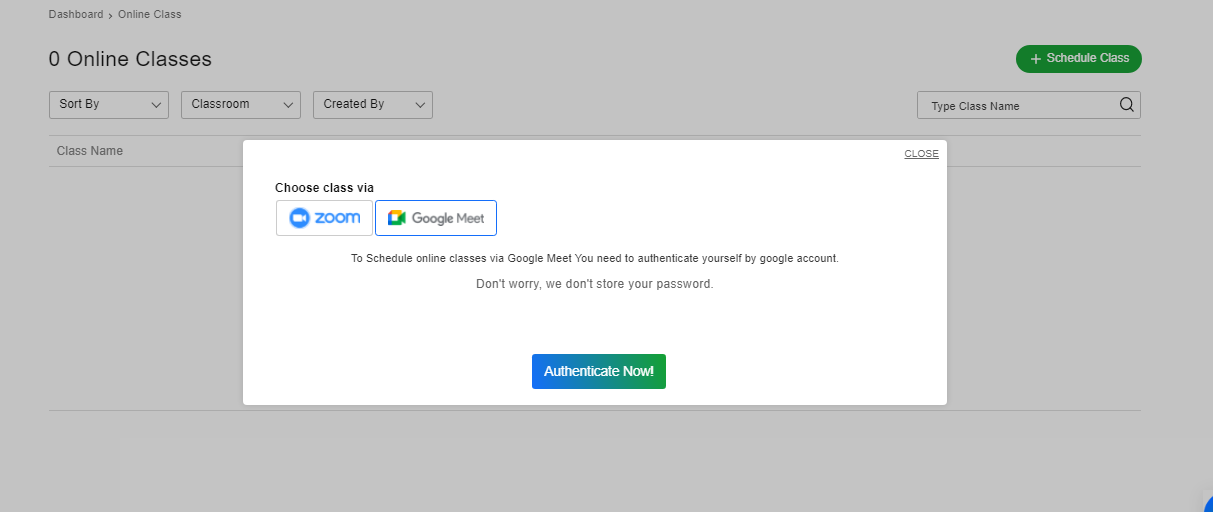The image size is (1213, 512).
Task: Open the Classroom filter dropdown
Action: click(x=241, y=105)
